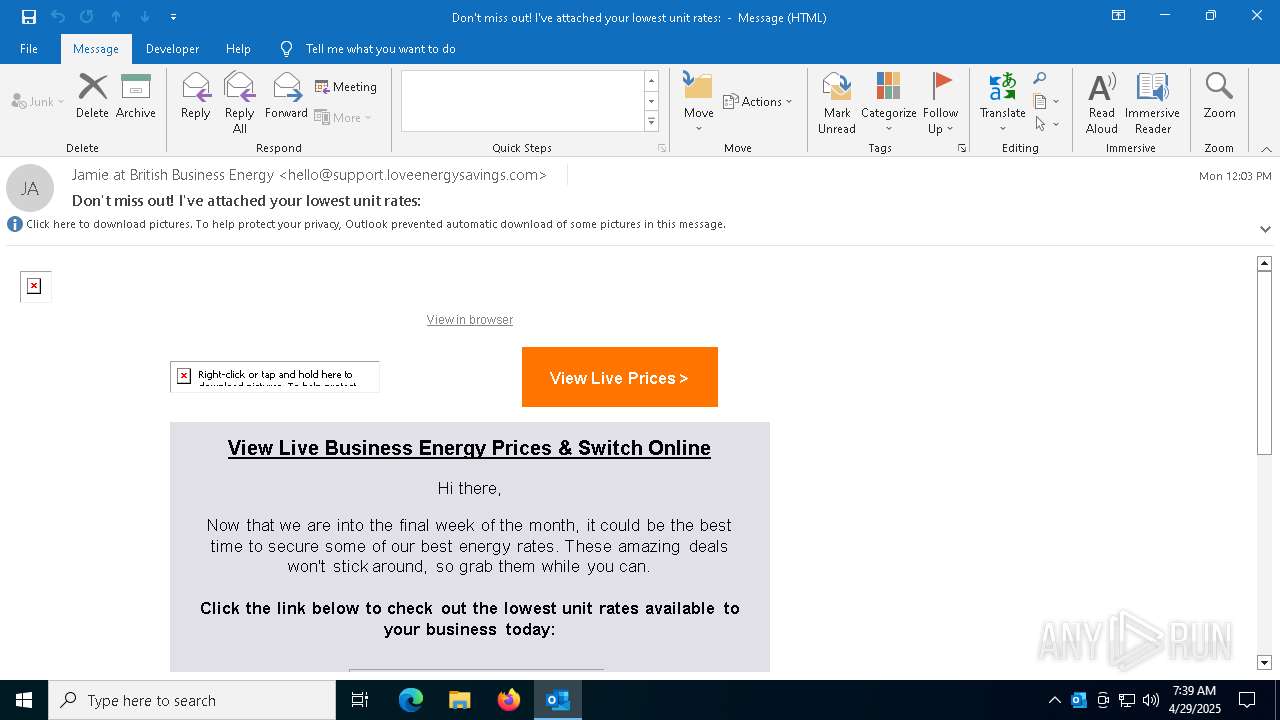
Task: Expand the Quick Steps gallery
Action: tap(651, 122)
